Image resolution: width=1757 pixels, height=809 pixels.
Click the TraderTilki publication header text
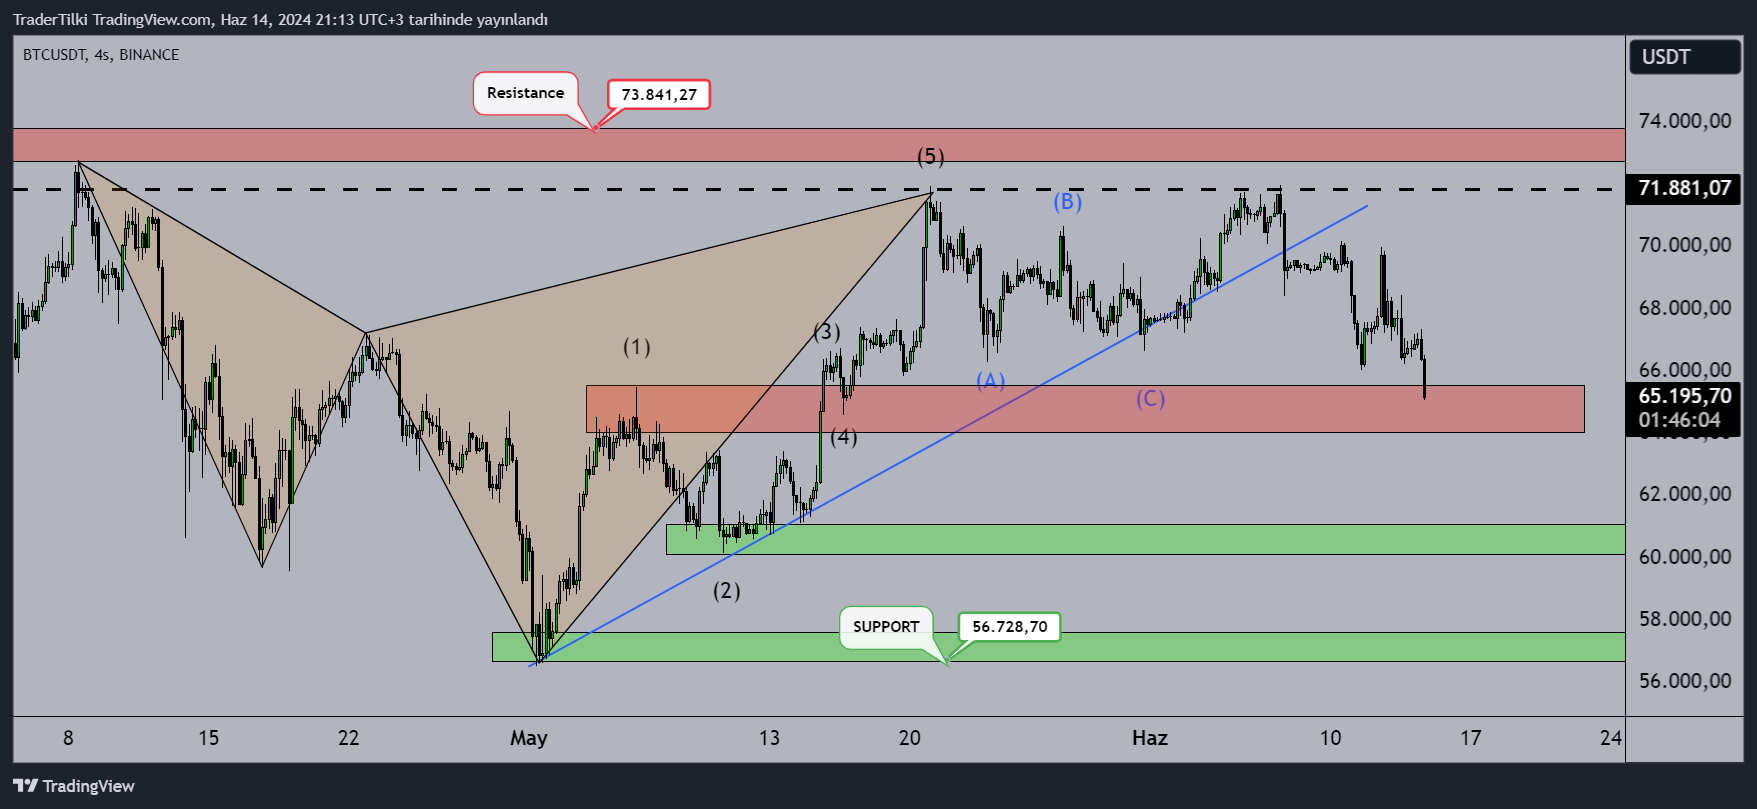tap(281, 19)
